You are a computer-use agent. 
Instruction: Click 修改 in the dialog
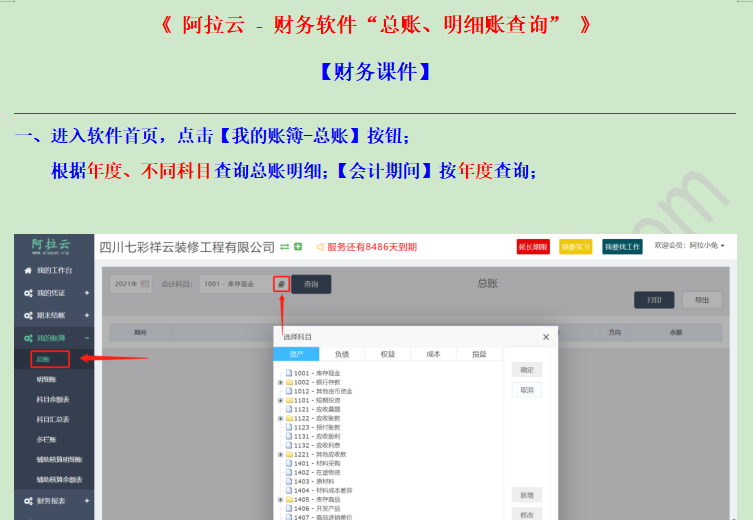point(527,514)
